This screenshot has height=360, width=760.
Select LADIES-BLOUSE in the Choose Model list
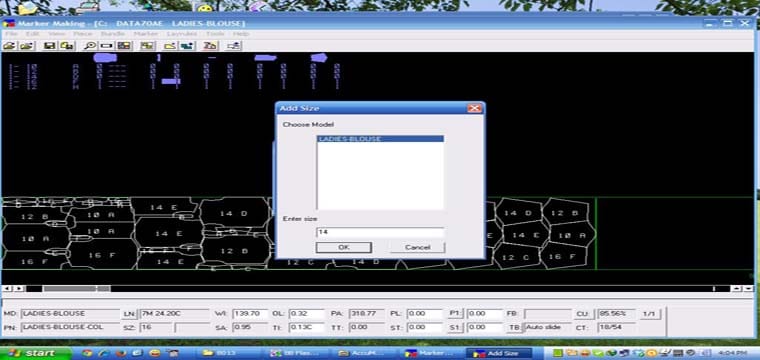(380, 139)
